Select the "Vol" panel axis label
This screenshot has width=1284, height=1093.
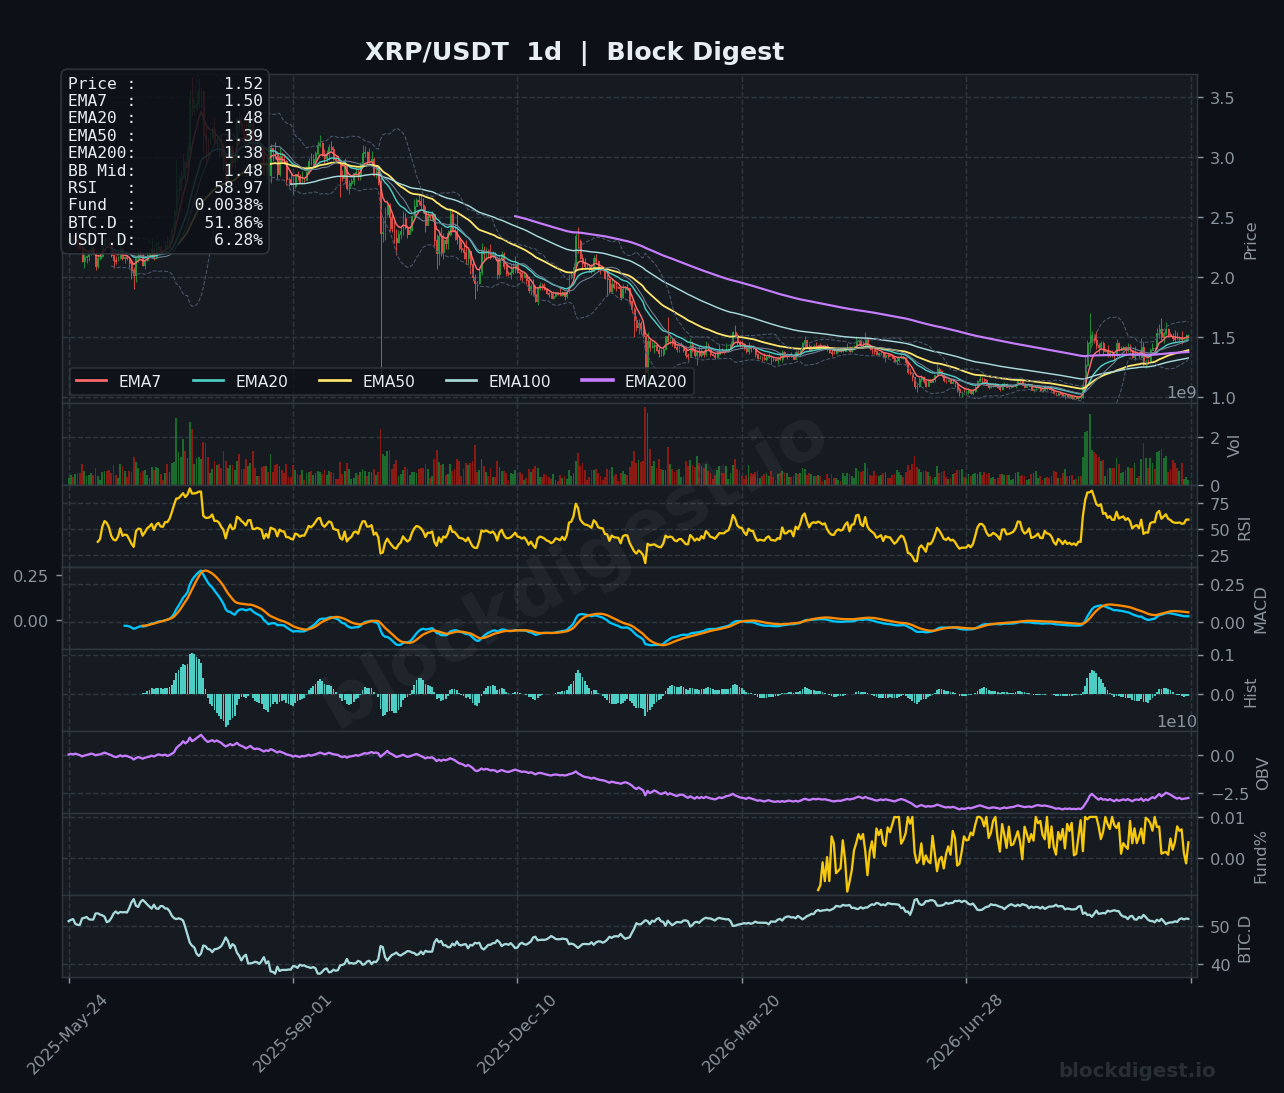coord(1234,446)
